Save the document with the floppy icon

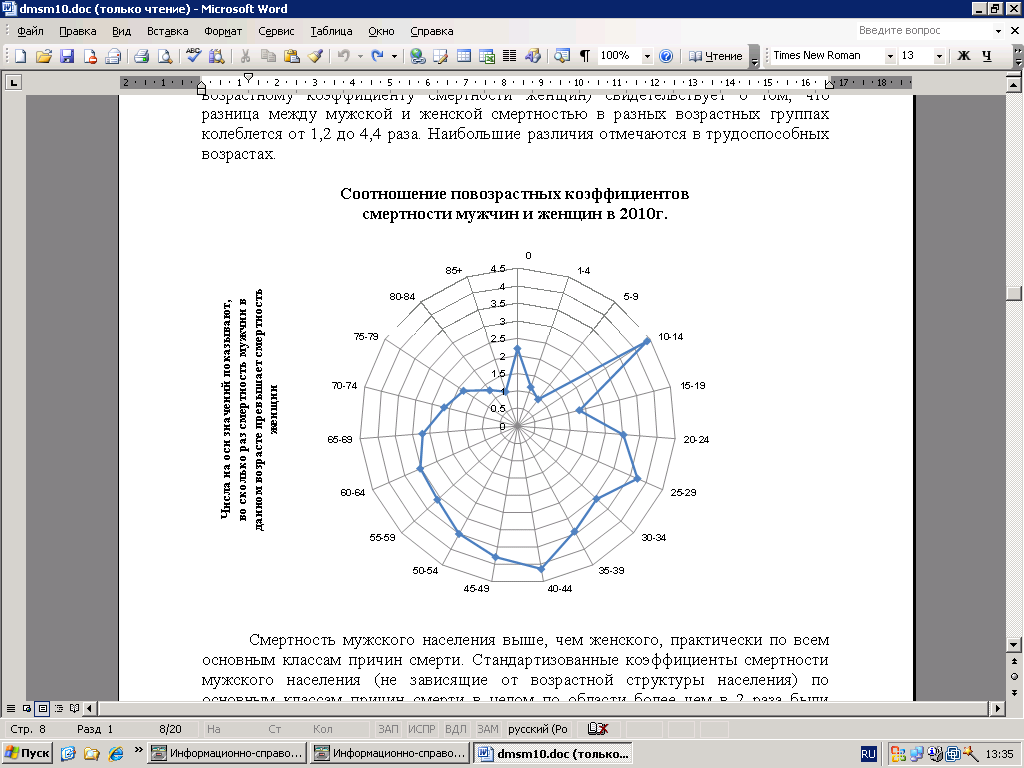(67, 56)
